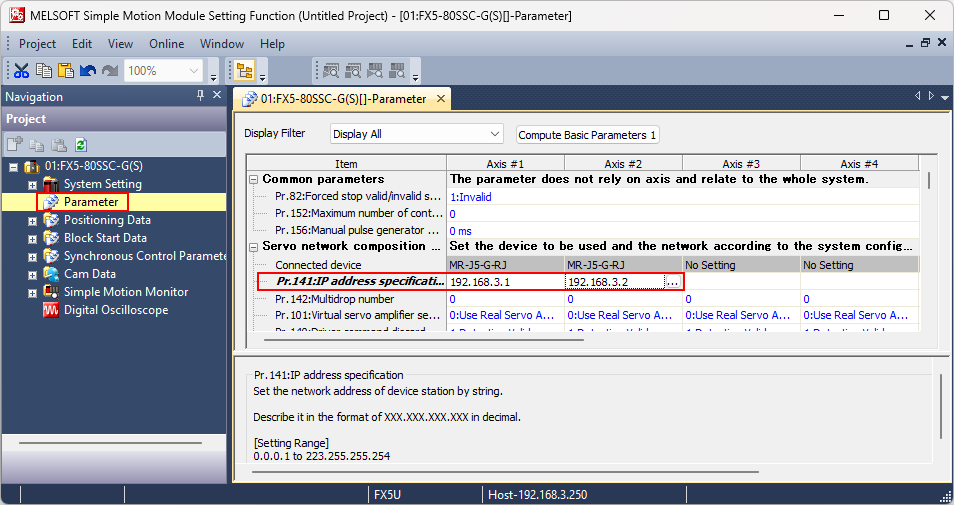Open the View menu

pos(120,44)
